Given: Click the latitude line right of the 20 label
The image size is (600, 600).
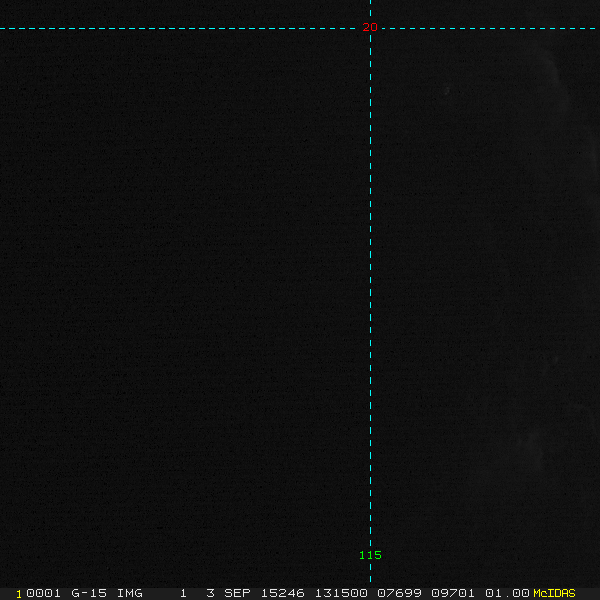Looking at the screenshot, I should point(491,28).
